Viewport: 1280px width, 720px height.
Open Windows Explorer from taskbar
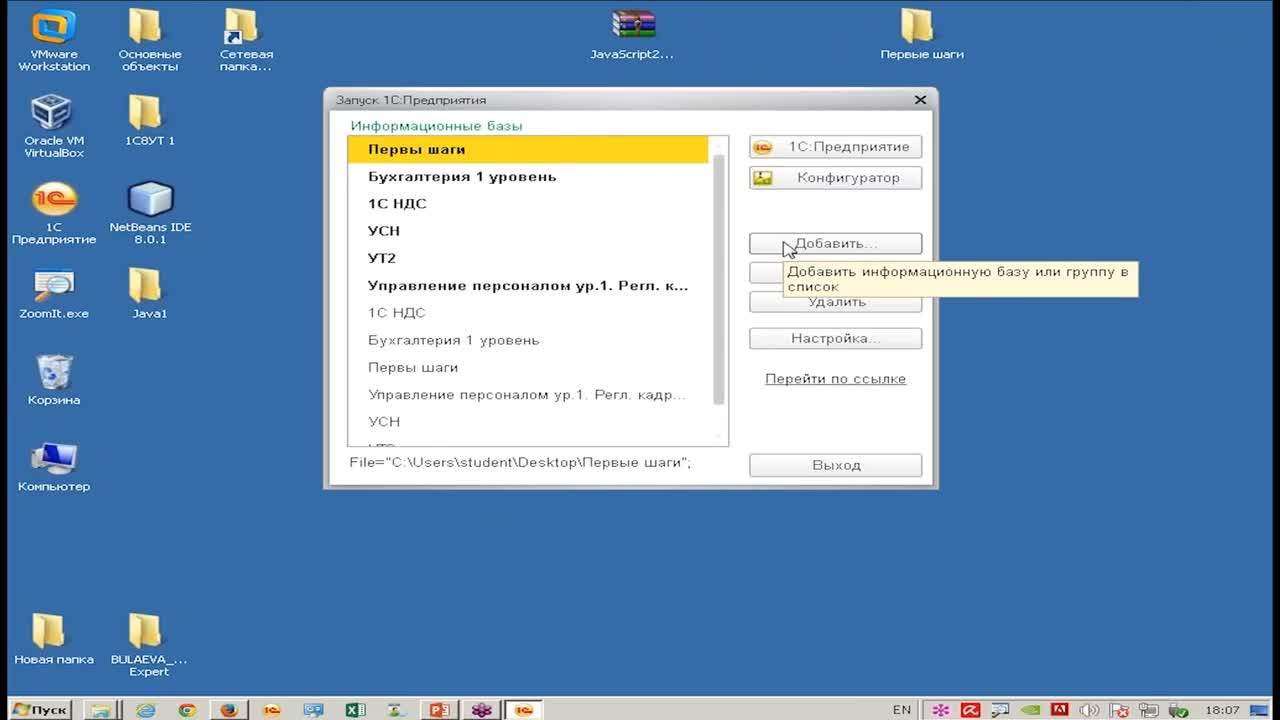pos(101,710)
